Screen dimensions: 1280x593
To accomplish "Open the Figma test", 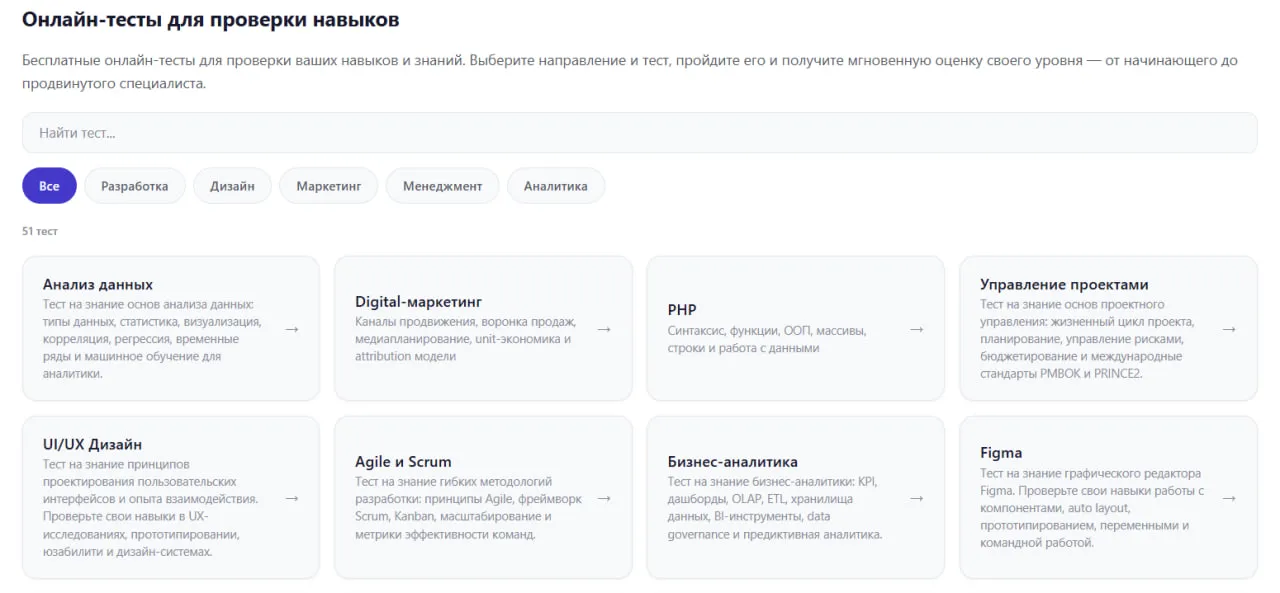I will [x=1108, y=497].
